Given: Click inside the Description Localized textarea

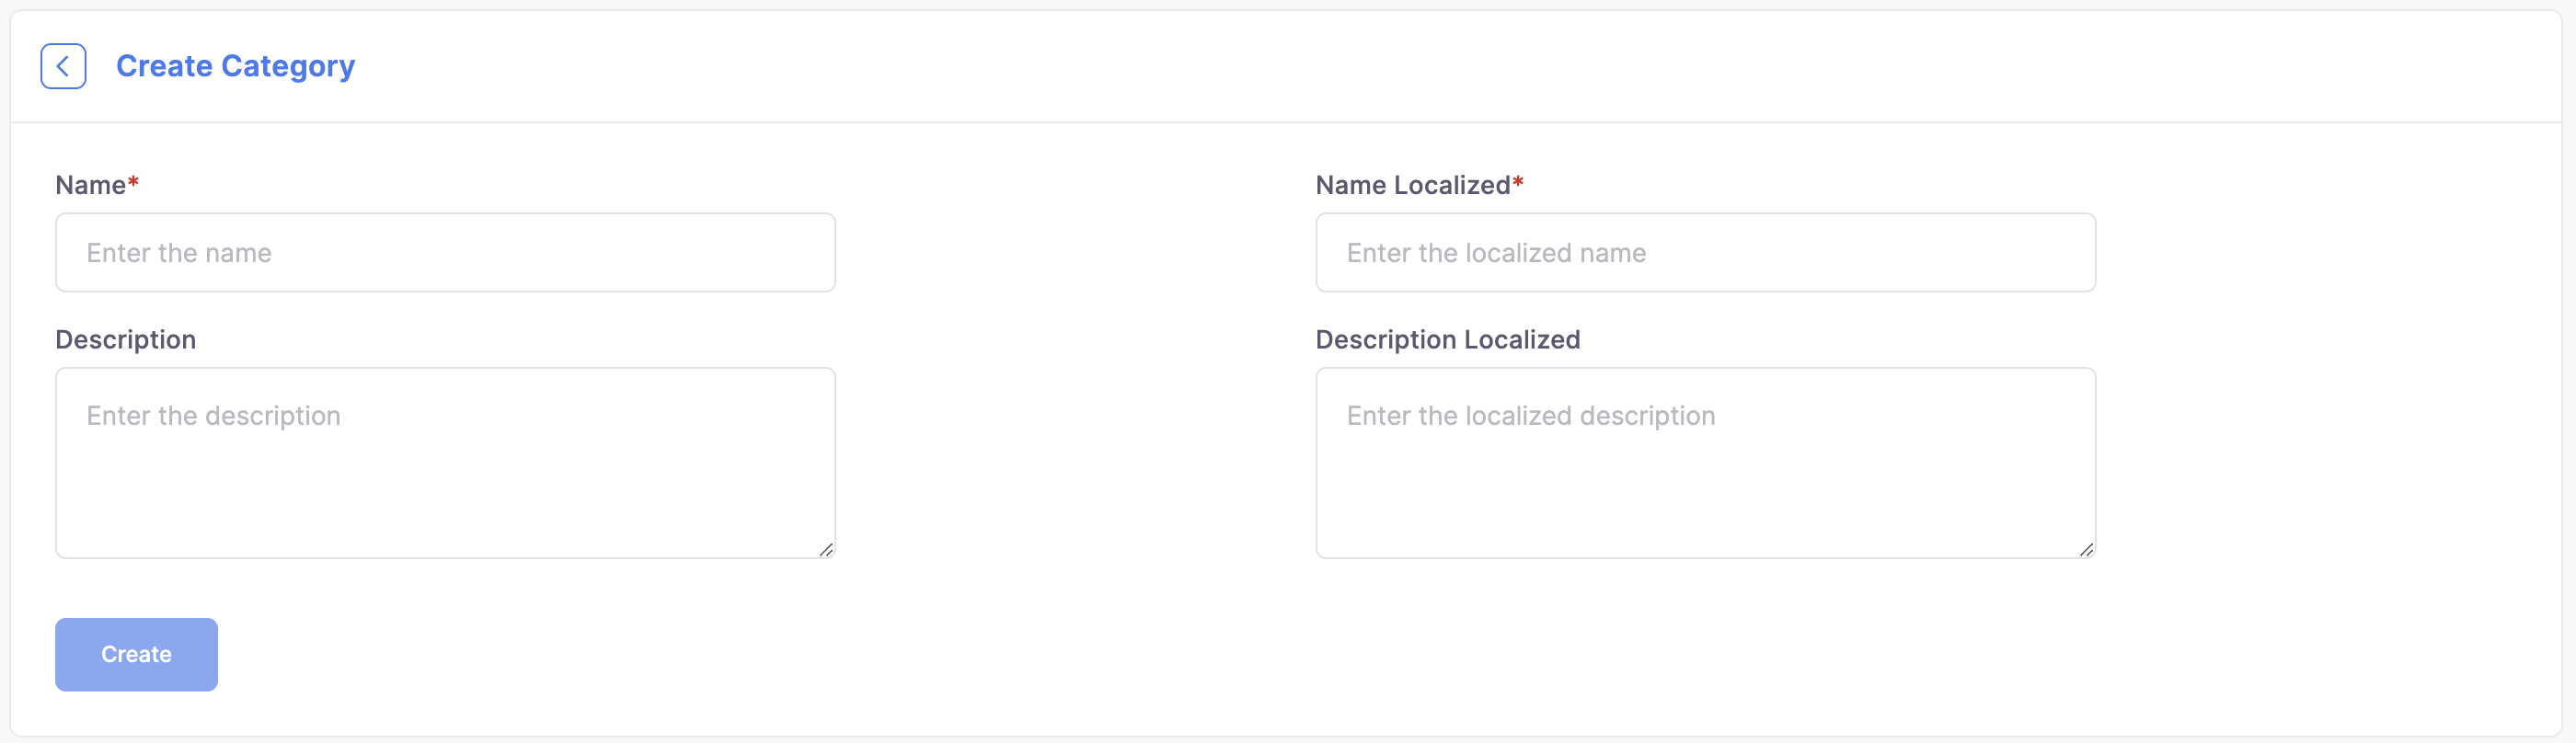Looking at the screenshot, I should pyautogui.click(x=1705, y=462).
